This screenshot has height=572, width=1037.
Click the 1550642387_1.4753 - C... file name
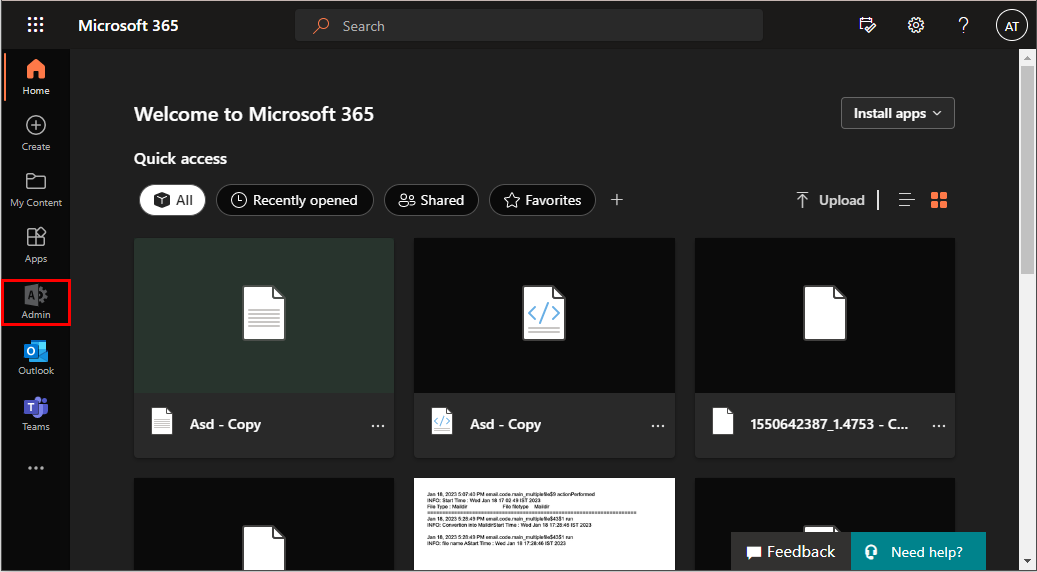coord(829,425)
